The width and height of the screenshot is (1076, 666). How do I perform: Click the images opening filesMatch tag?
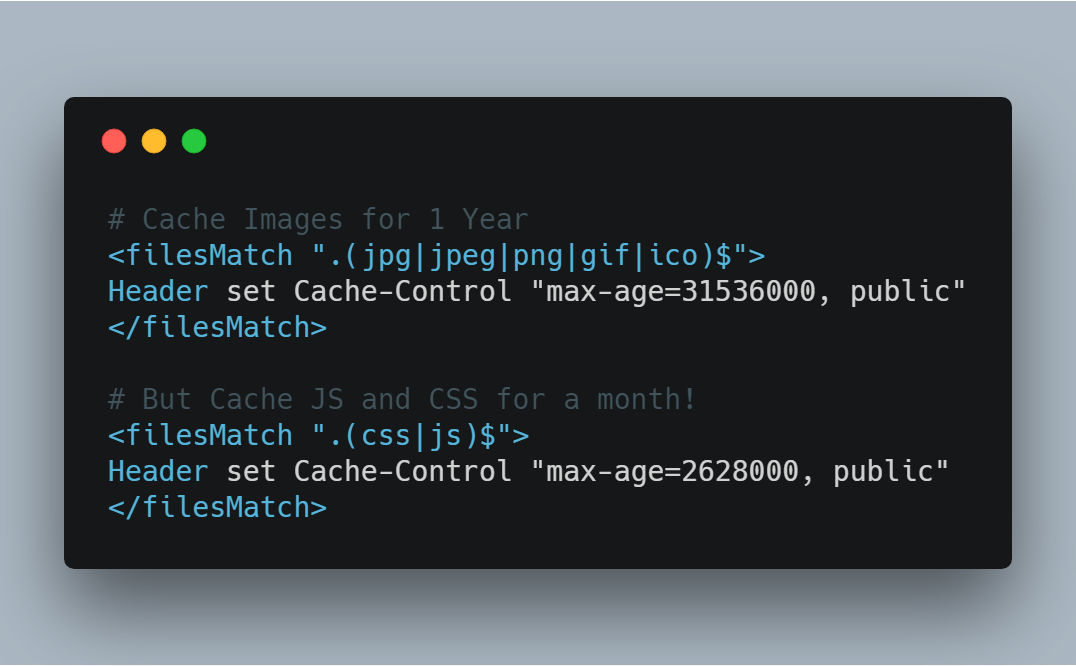click(x=200, y=255)
